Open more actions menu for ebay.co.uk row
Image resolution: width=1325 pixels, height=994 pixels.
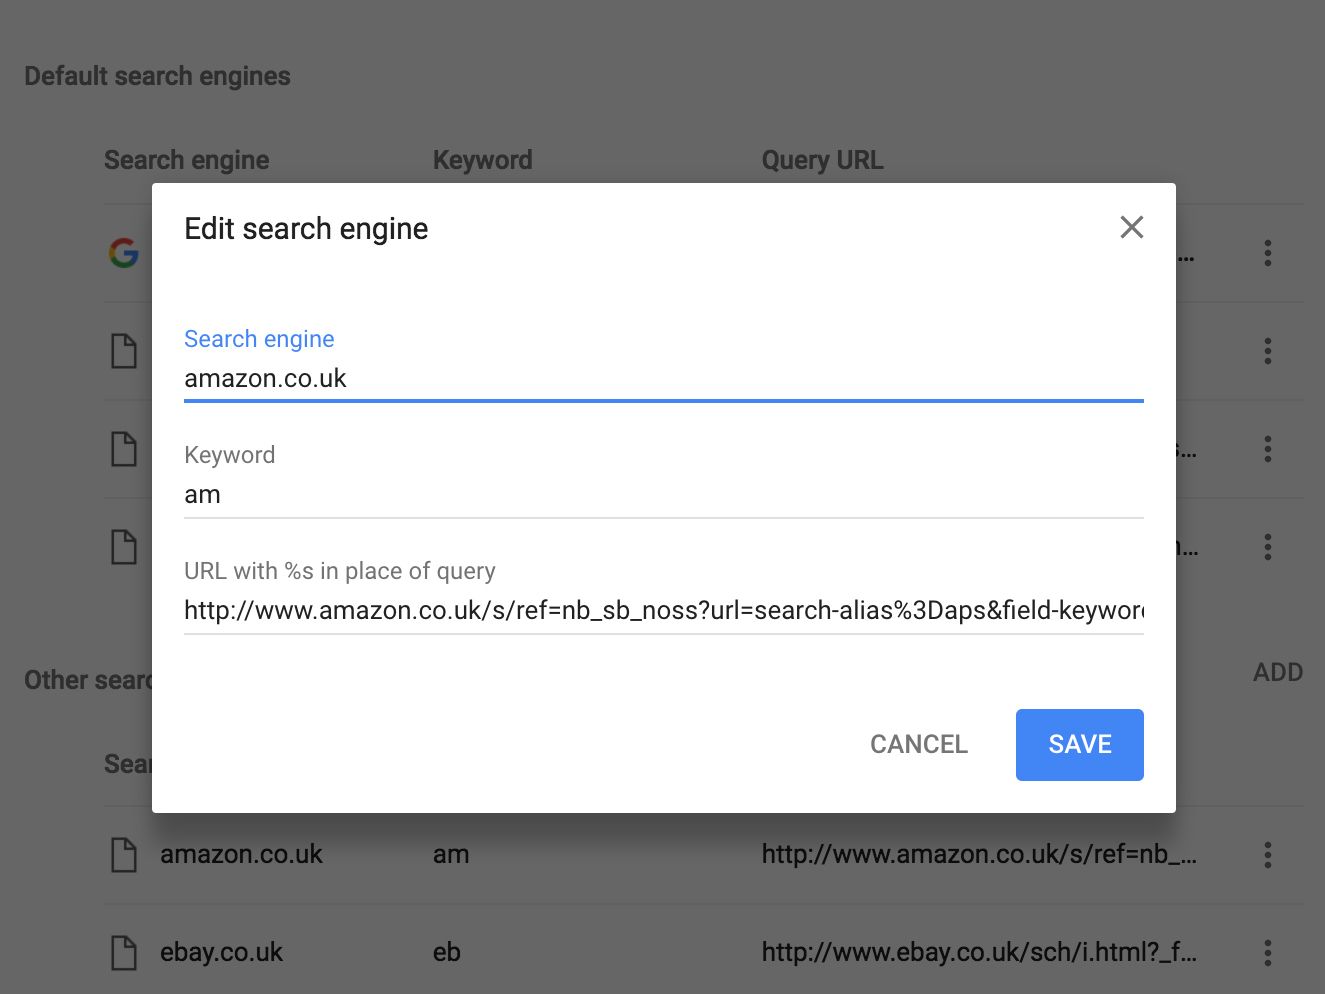1267,953
